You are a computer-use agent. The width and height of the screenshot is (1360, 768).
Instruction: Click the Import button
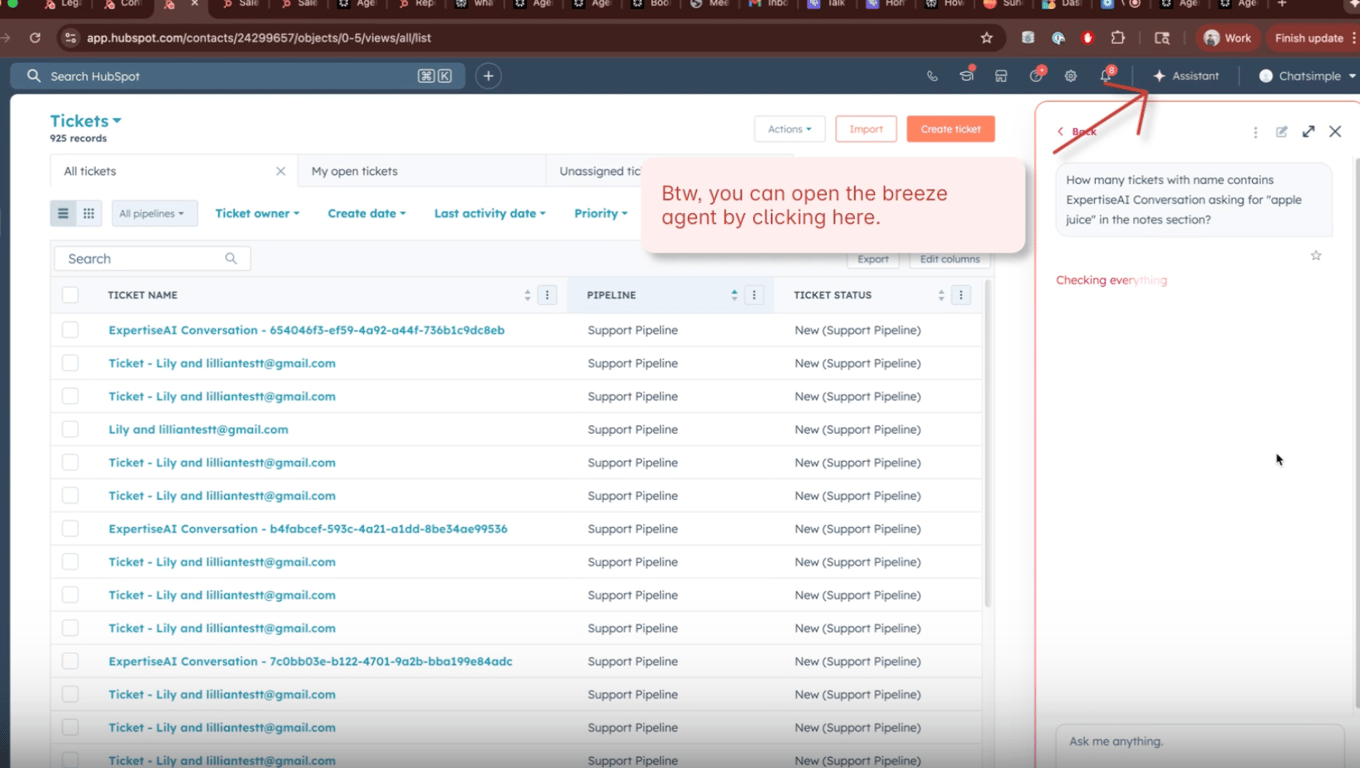pos(866,129)
